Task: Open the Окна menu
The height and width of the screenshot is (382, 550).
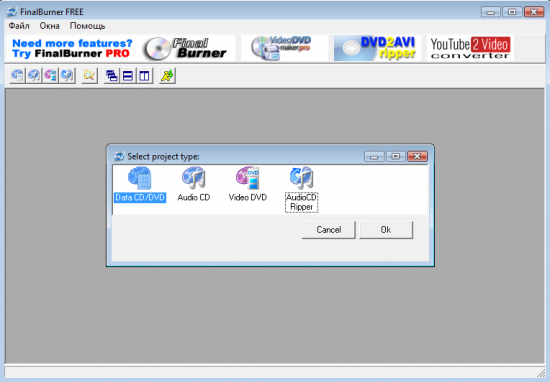Action: pyautogui.click(x=49, y=26)
